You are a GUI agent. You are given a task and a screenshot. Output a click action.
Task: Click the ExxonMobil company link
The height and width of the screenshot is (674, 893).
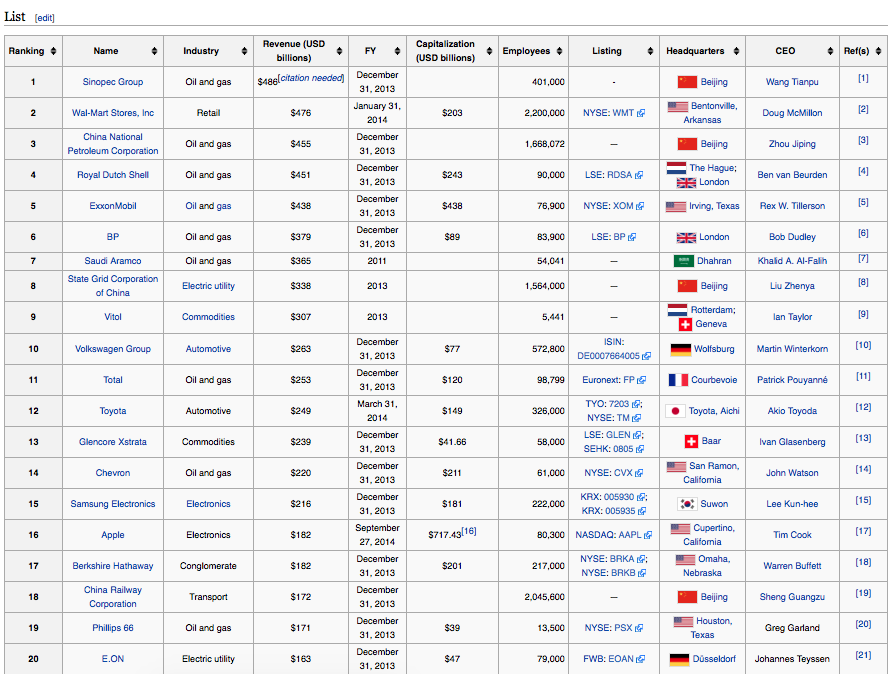pos(113,206)
